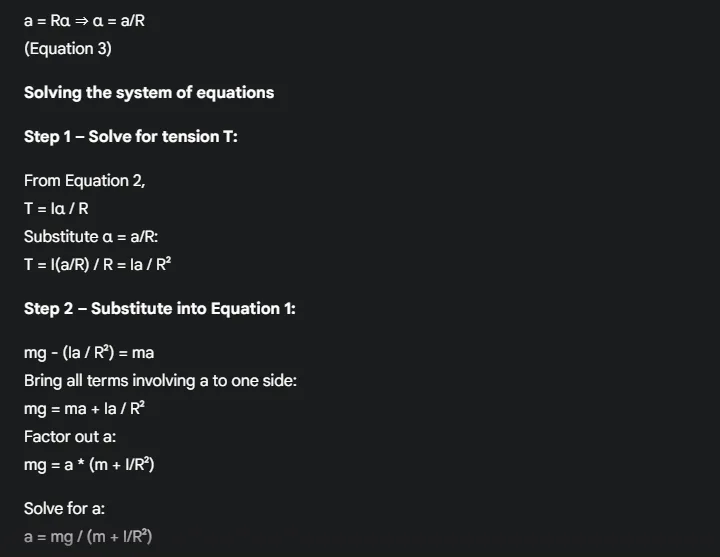Click the 'mg = a * (m + I/R²)' equation

point(89,465)
